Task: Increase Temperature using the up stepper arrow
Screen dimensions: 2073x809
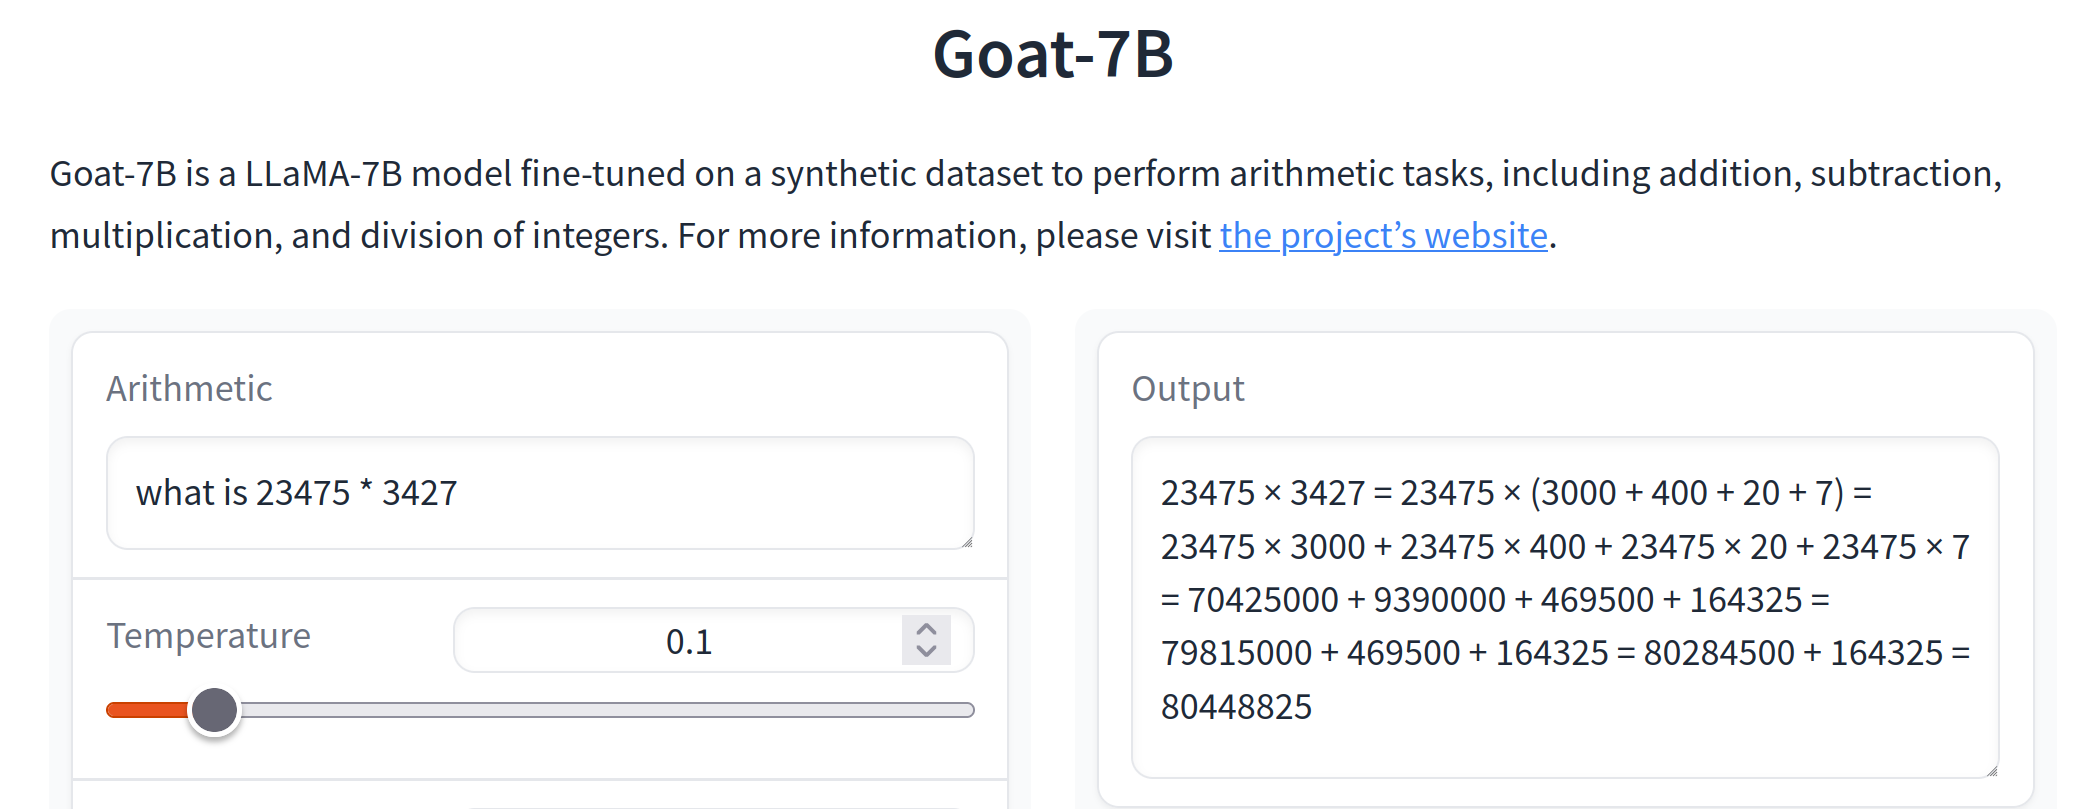Action: point(926,630)
